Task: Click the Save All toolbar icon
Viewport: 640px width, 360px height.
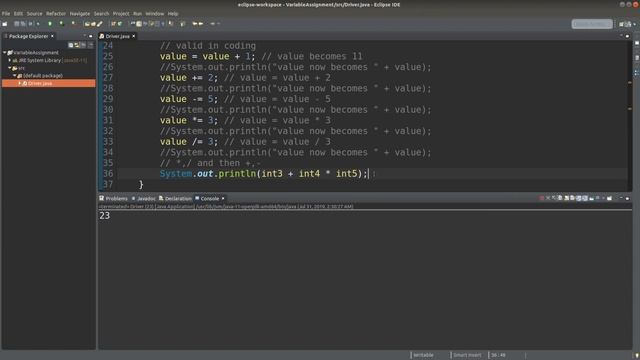Action: [x=22, y=24]
